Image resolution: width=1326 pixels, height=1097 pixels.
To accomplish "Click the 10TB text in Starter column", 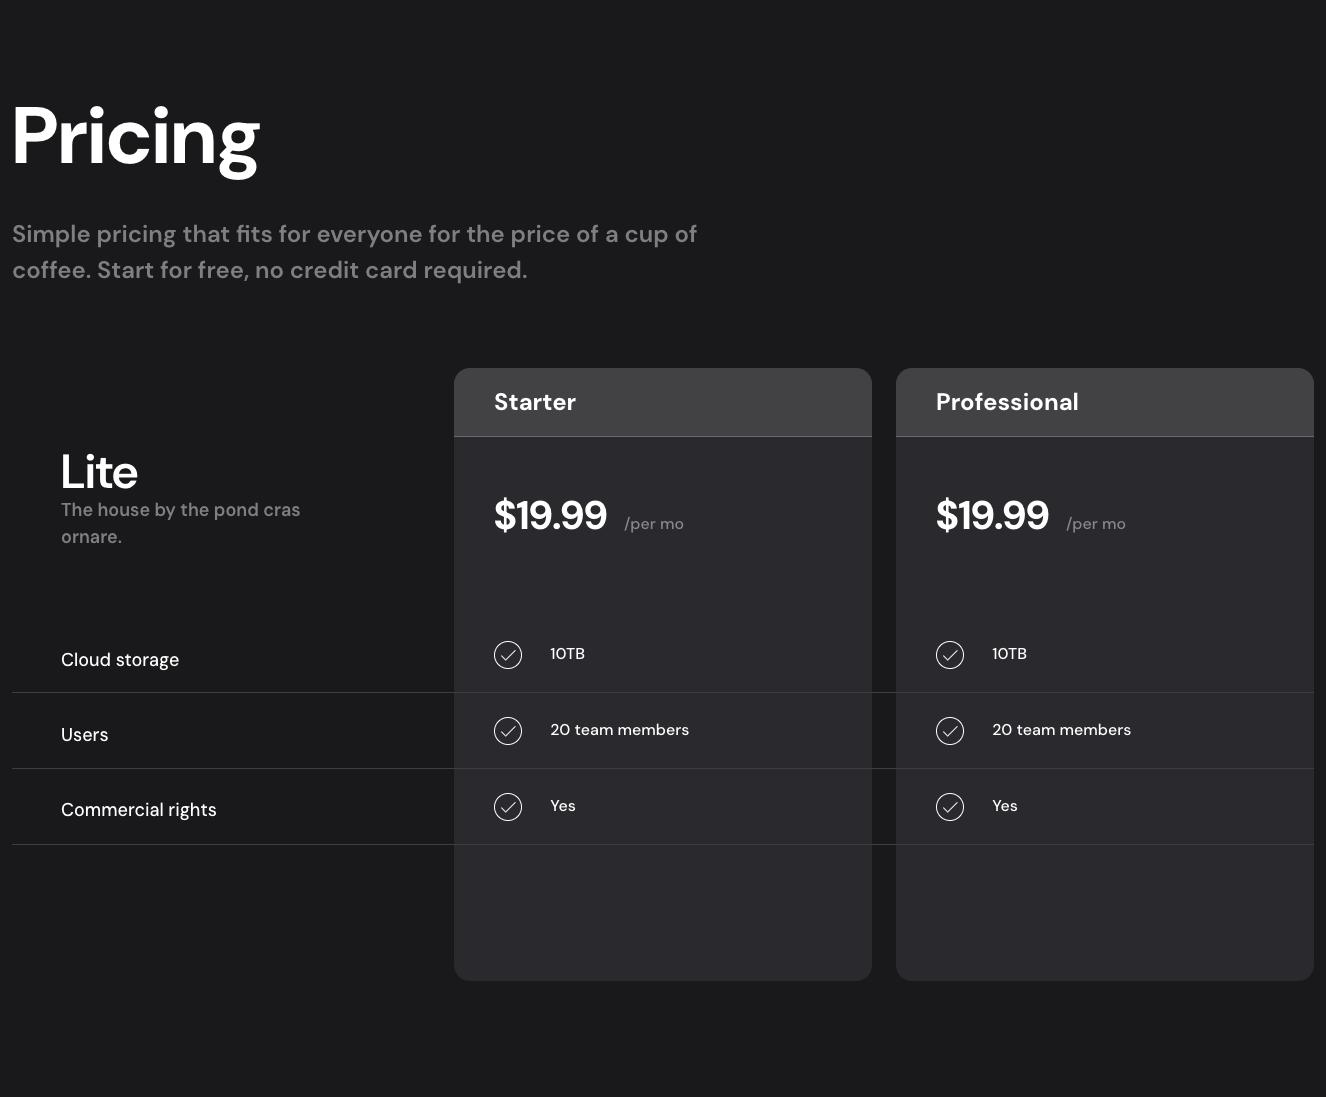I will tap(567, 654).
